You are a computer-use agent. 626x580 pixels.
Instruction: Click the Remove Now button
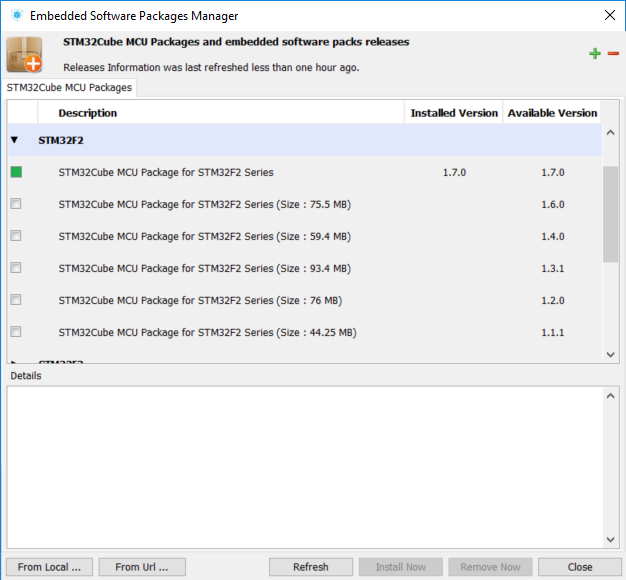click(x=490, y=567)
